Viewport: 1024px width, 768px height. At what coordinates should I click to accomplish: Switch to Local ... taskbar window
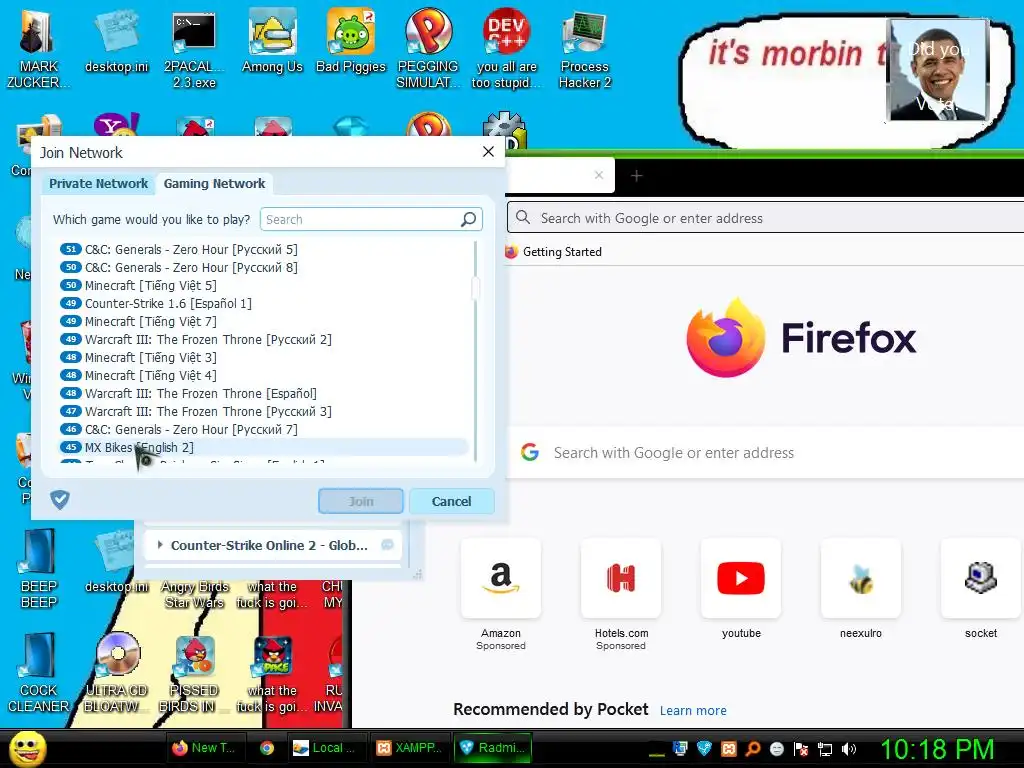[x=328, y=748]
